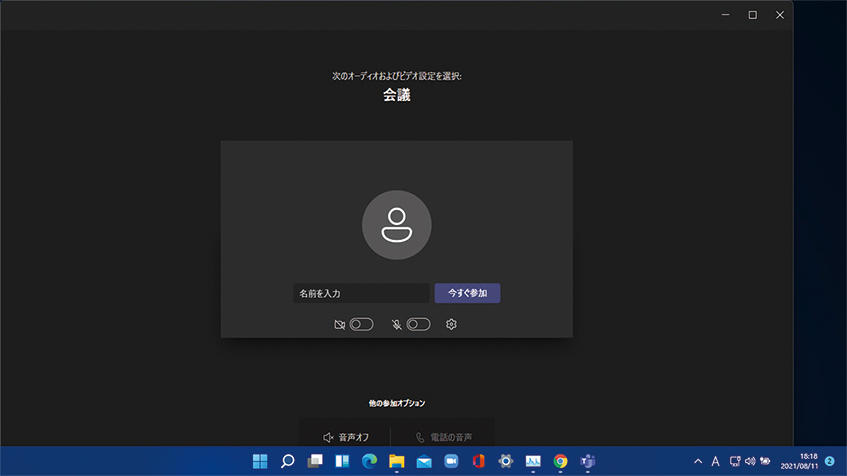Screen dimensions: 847x476
Task: Open the notification count badge
Action: [830, 461]
